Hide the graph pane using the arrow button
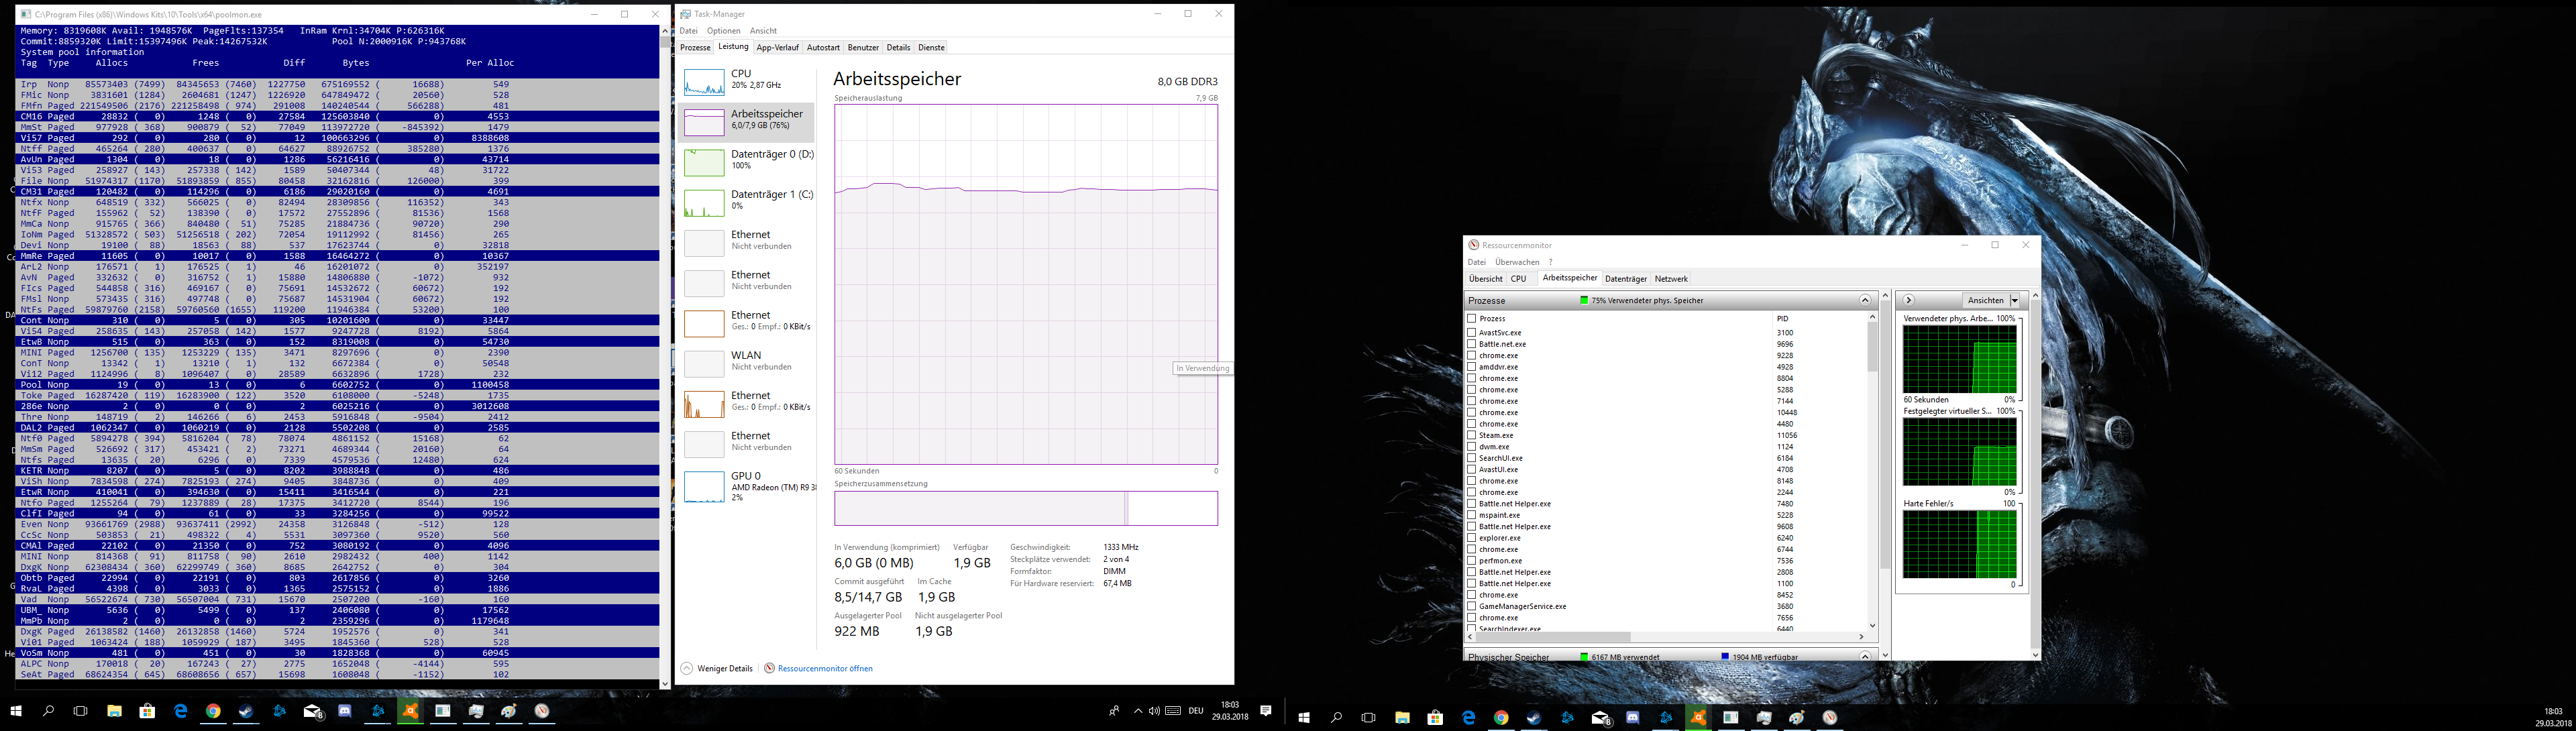The height and width of the screenshot is (731, 2576). tap(1908, 300)
